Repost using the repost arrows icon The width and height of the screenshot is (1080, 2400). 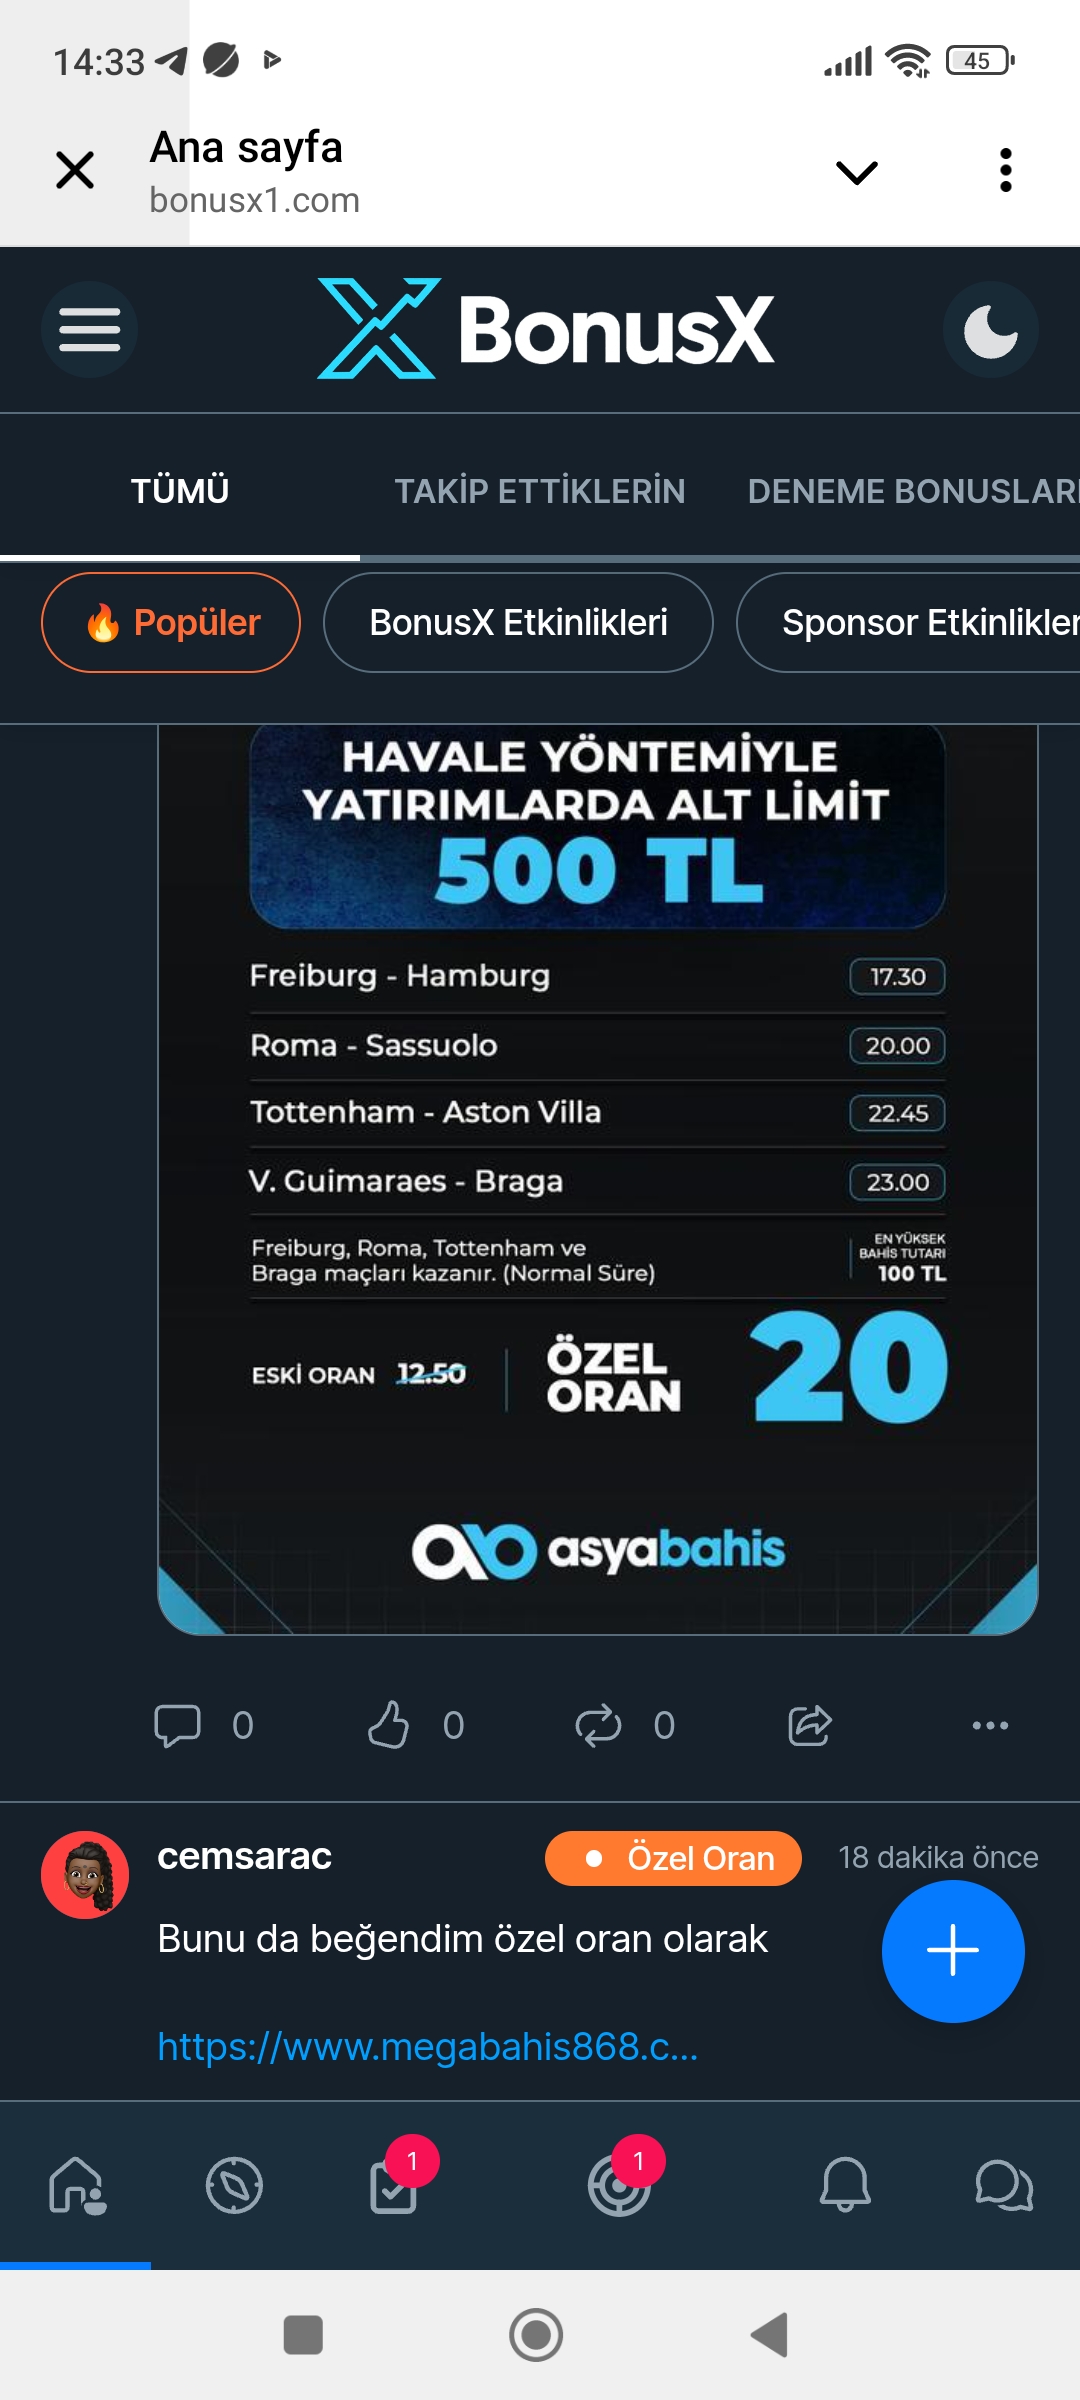(x=598, y=1725)
